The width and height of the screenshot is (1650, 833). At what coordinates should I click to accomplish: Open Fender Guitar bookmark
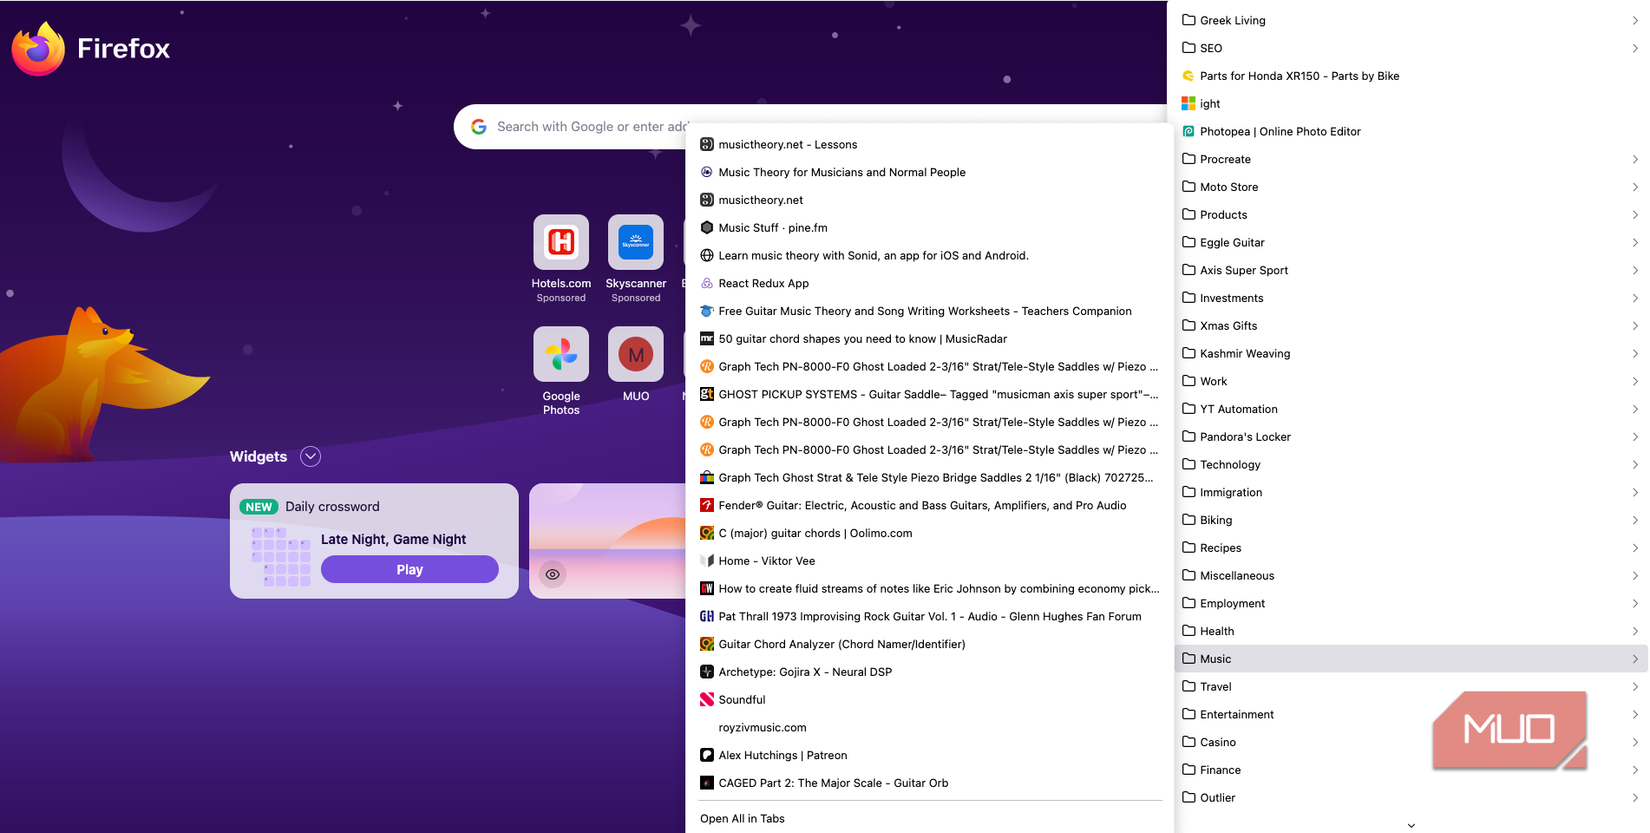click(930, 505)
